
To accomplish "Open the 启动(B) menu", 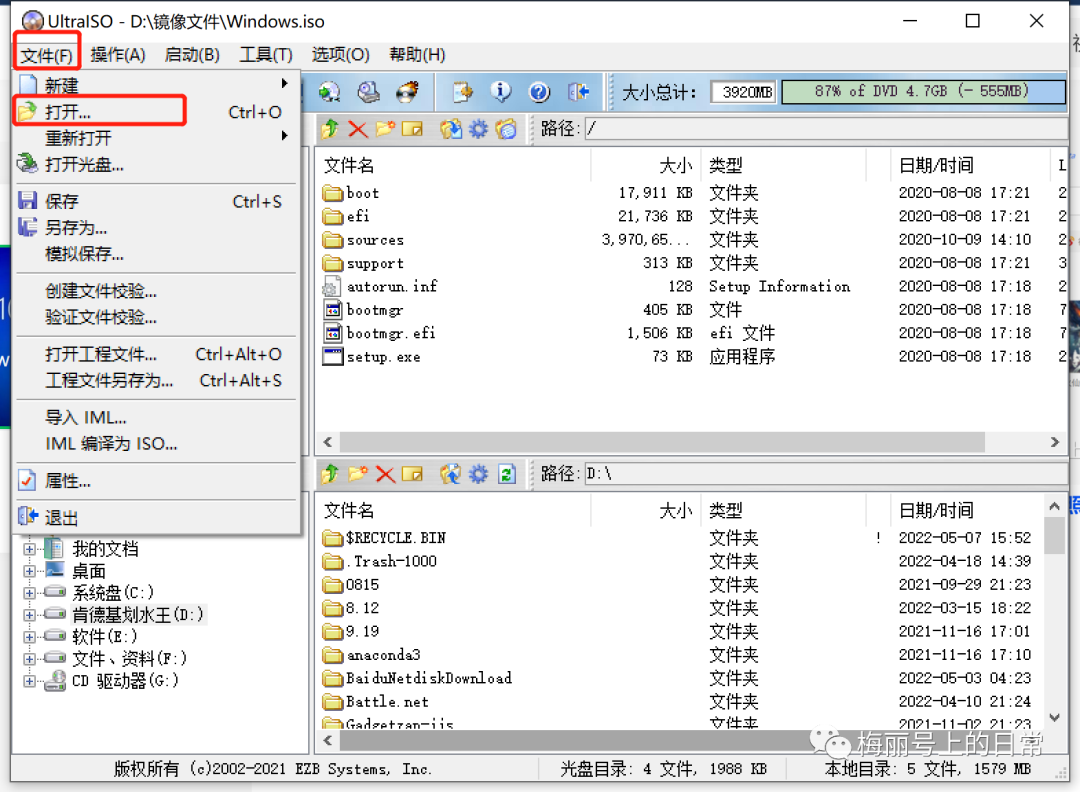I will 192,54.
